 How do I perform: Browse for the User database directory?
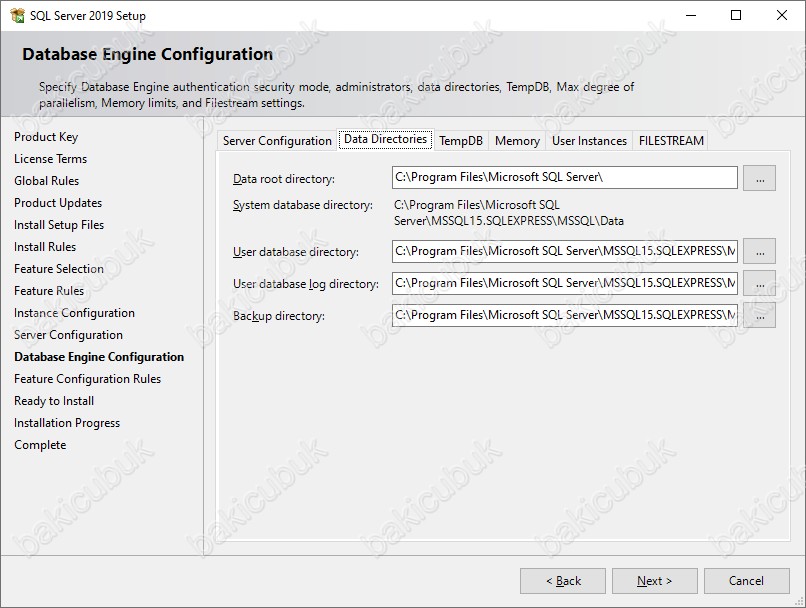coord(759,252)
